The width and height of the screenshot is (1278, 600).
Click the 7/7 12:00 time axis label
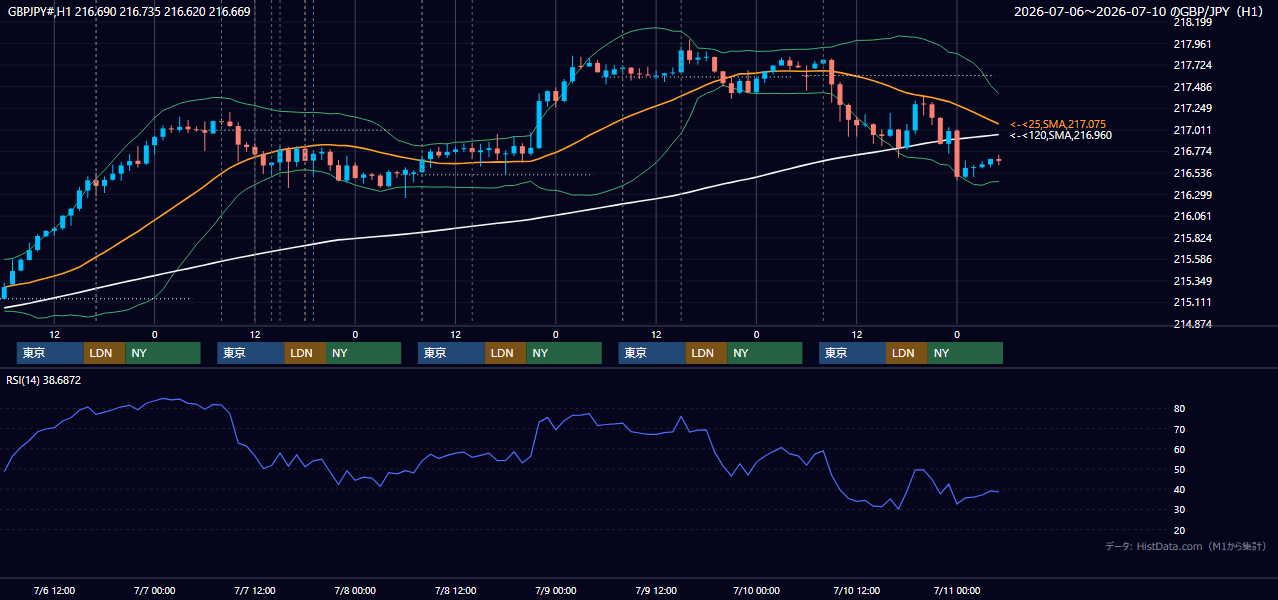[254, 590]
